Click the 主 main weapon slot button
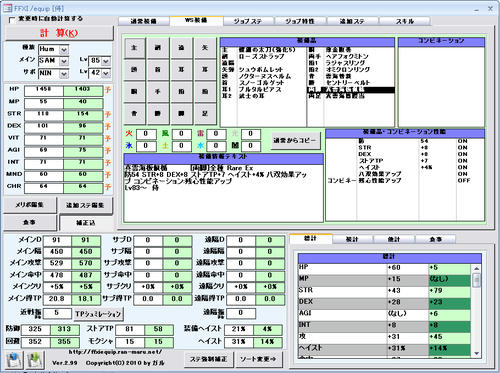This screenshot has width=500, height=373. coord(134,48)
